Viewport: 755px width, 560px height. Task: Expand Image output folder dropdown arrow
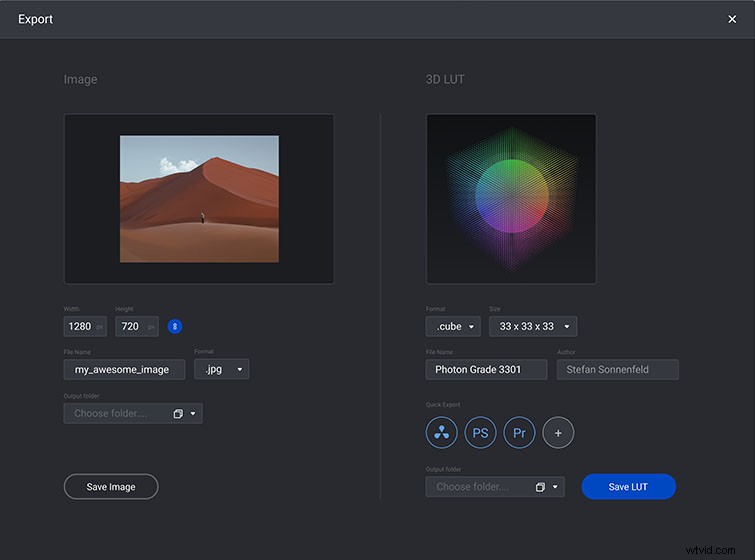[x=193, y=414]
